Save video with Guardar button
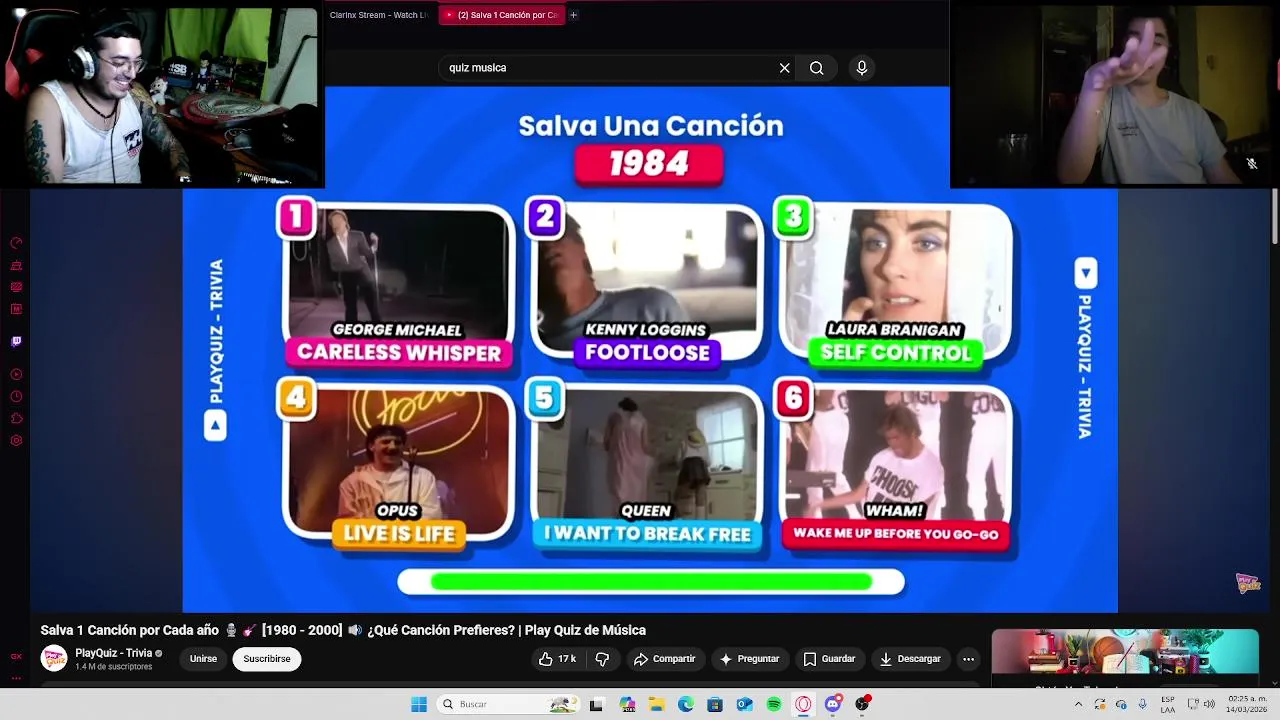1280x720 pixels. click(x=829, y=659)
